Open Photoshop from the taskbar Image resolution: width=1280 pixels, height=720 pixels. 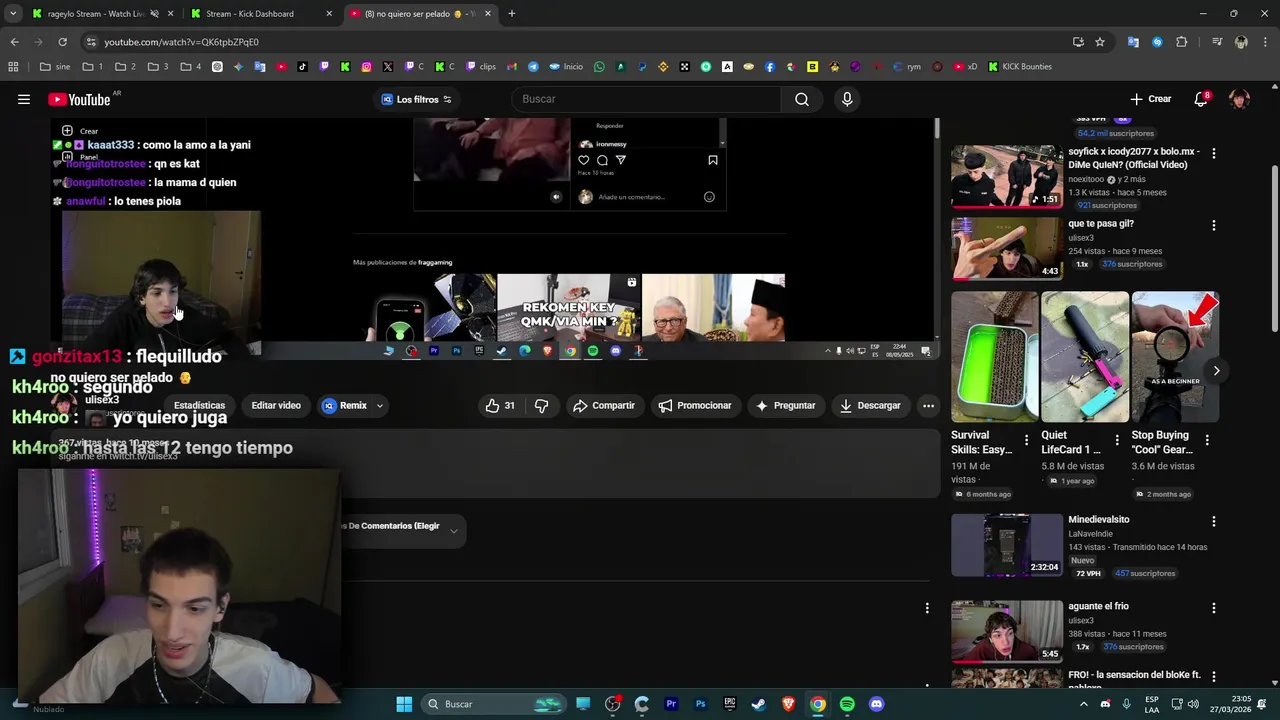click(x=700, y=704)
